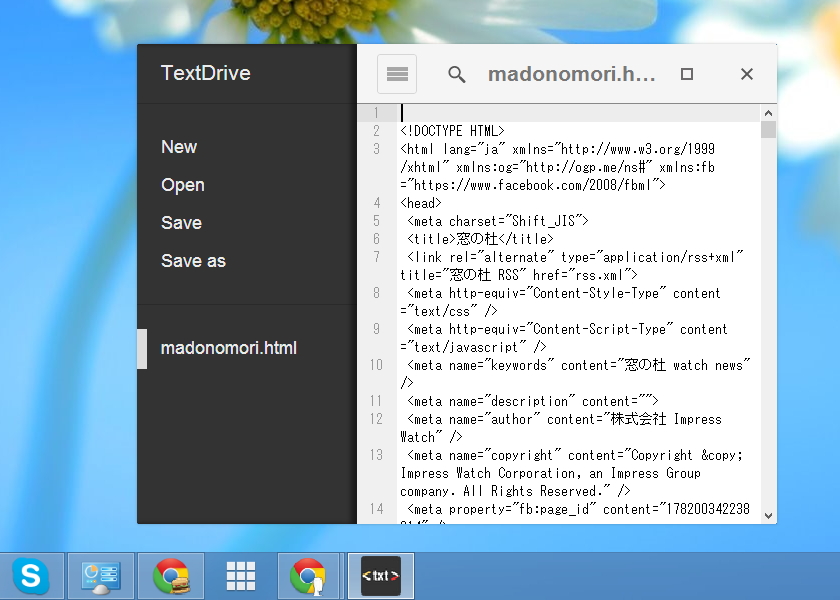Open the hamburger menu in TextDrive's title bar
The image size is (840, 600).
[x=396, y=73]
